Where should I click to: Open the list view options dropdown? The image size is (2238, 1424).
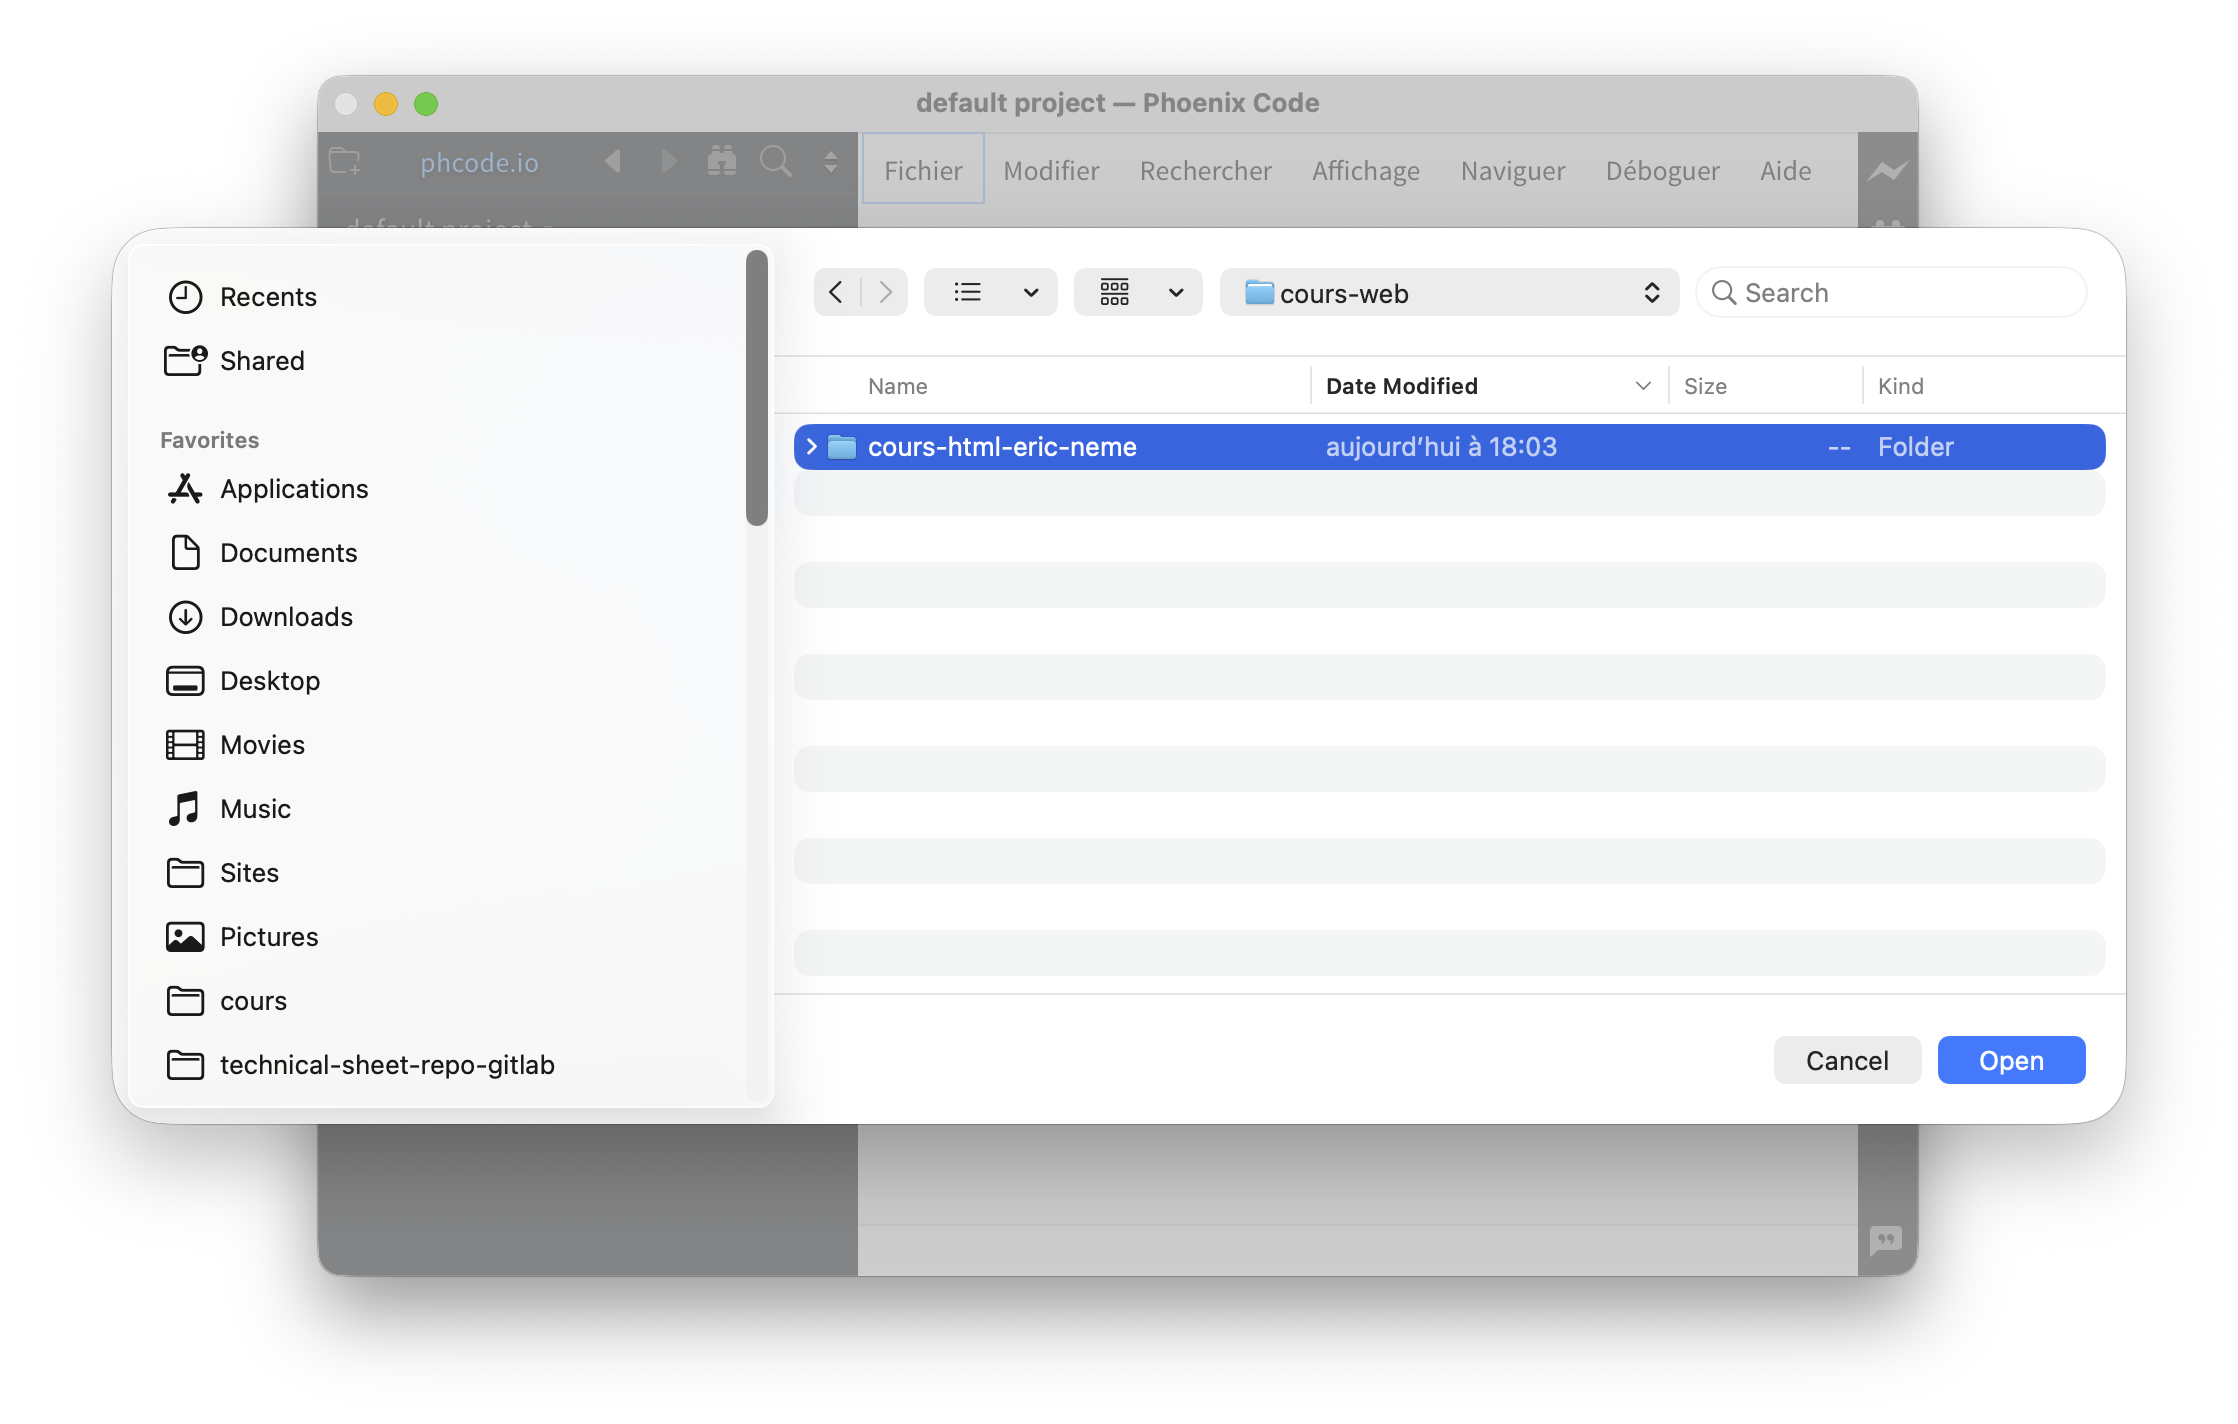(x=1030, y=292)
